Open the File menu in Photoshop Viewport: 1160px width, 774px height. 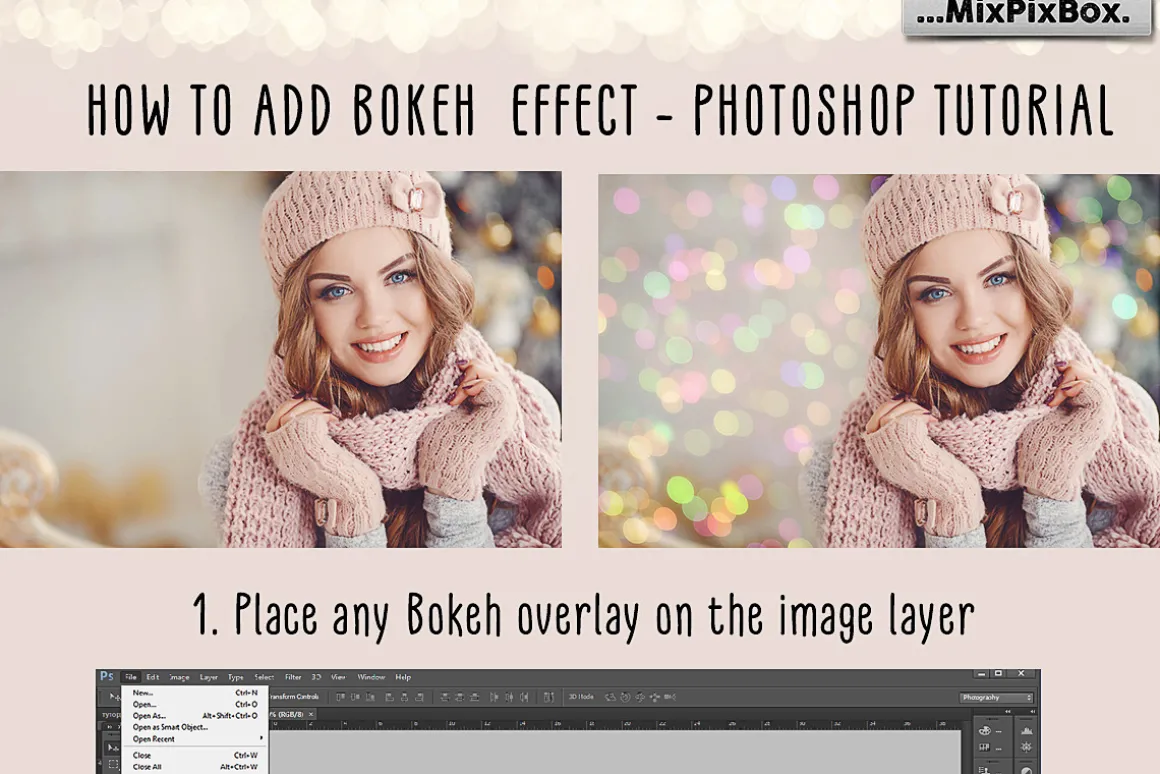tap(130, 677)
